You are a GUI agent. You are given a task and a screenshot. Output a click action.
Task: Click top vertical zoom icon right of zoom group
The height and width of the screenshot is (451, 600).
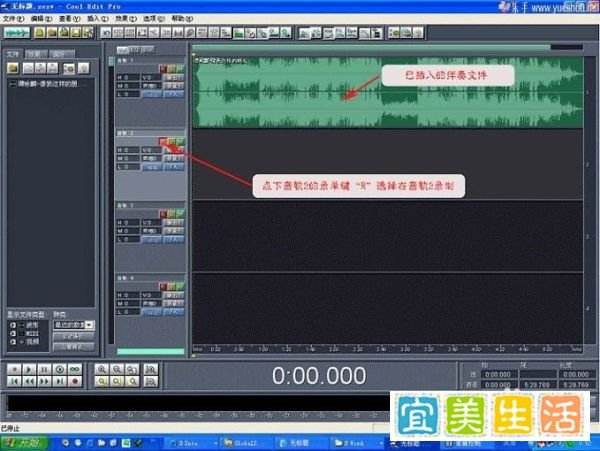click(x=151, y=370)
